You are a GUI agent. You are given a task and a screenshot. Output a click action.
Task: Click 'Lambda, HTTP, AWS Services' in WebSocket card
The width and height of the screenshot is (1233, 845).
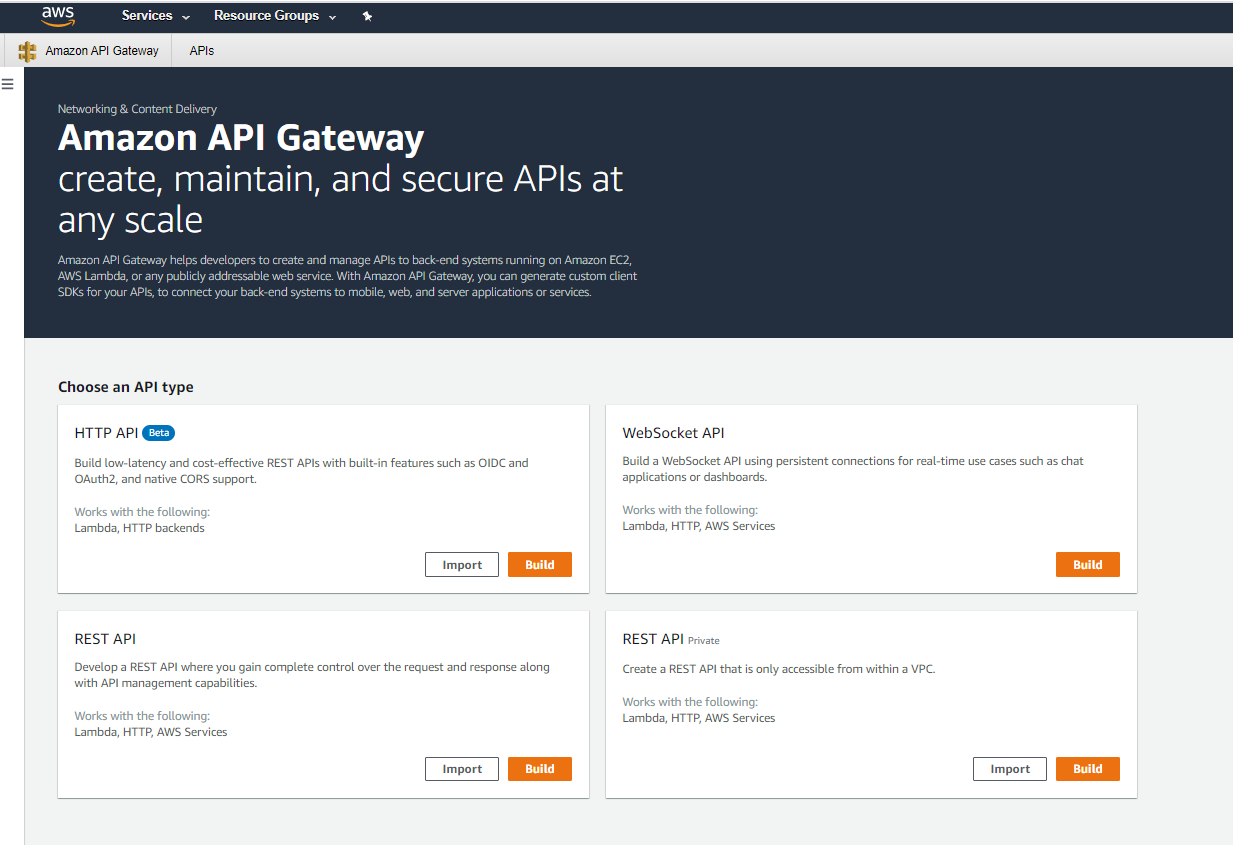[699, 526]
